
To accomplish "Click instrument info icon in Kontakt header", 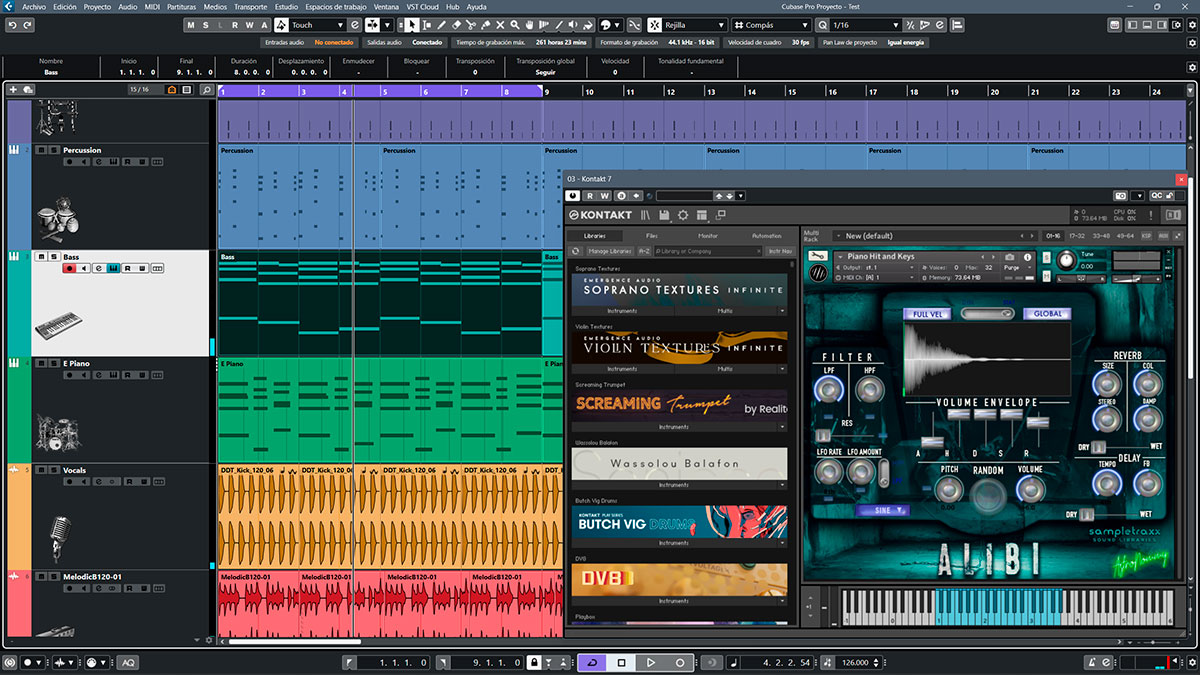I will (1026, 257).
